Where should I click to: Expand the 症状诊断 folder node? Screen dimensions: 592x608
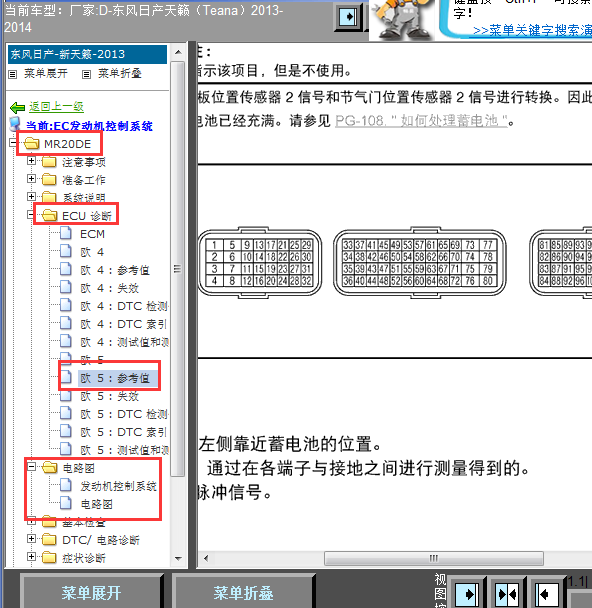point(31,556)
